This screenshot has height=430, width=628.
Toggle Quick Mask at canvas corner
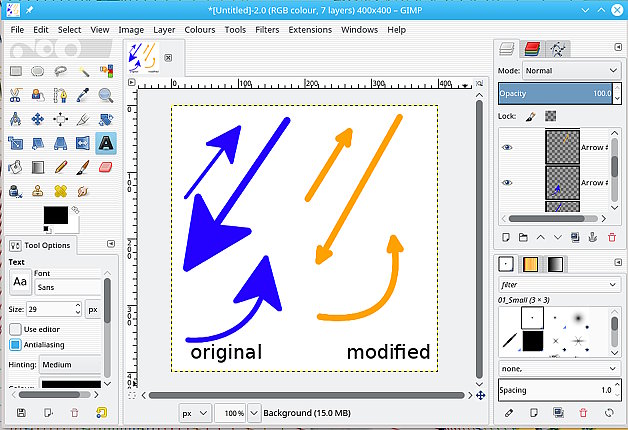click(131, 396)
